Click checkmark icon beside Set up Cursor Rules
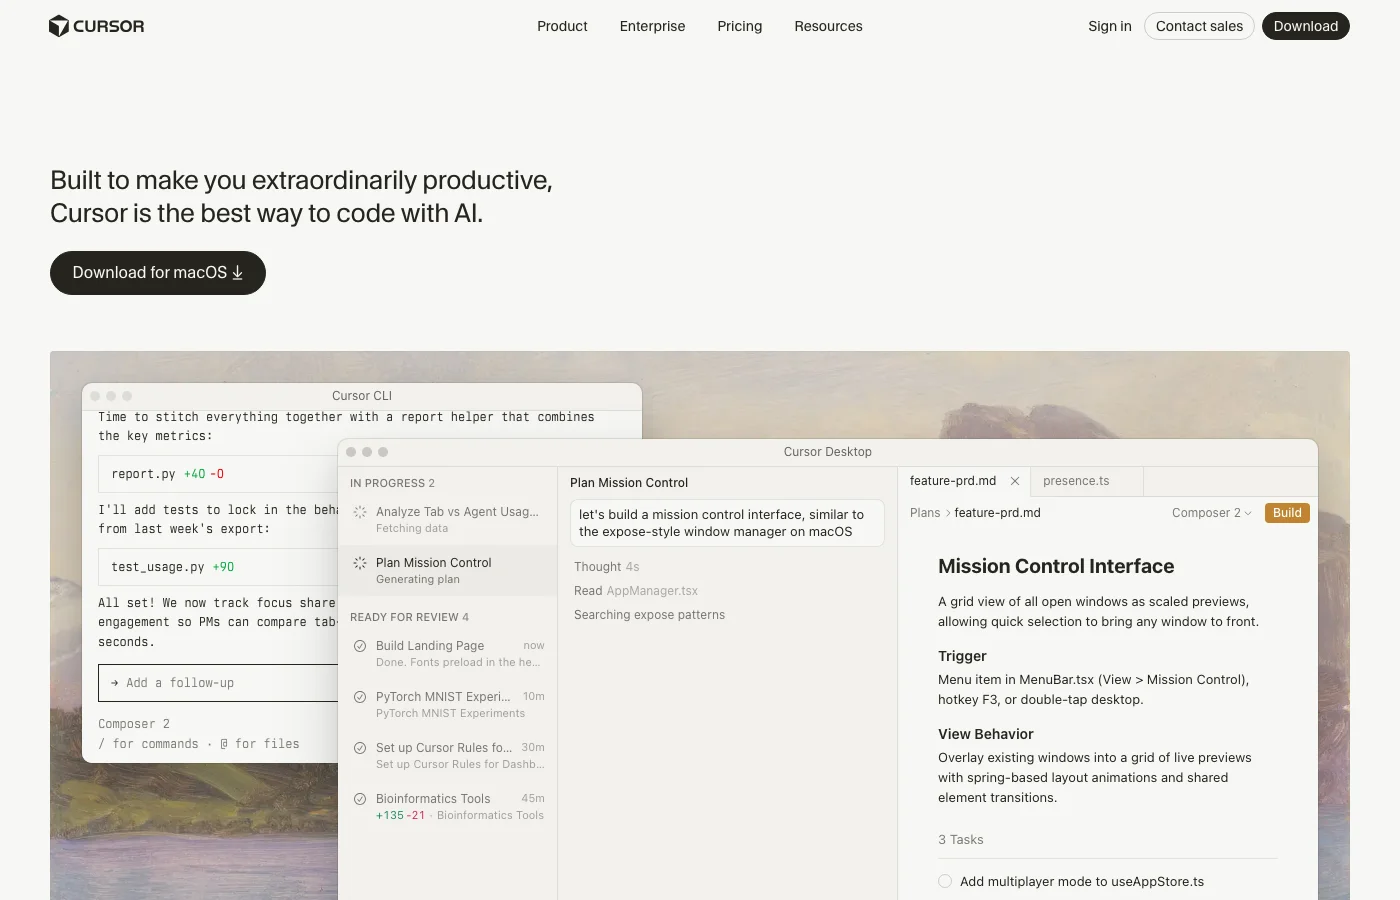The image size is (1400, 900). [360, 748]
